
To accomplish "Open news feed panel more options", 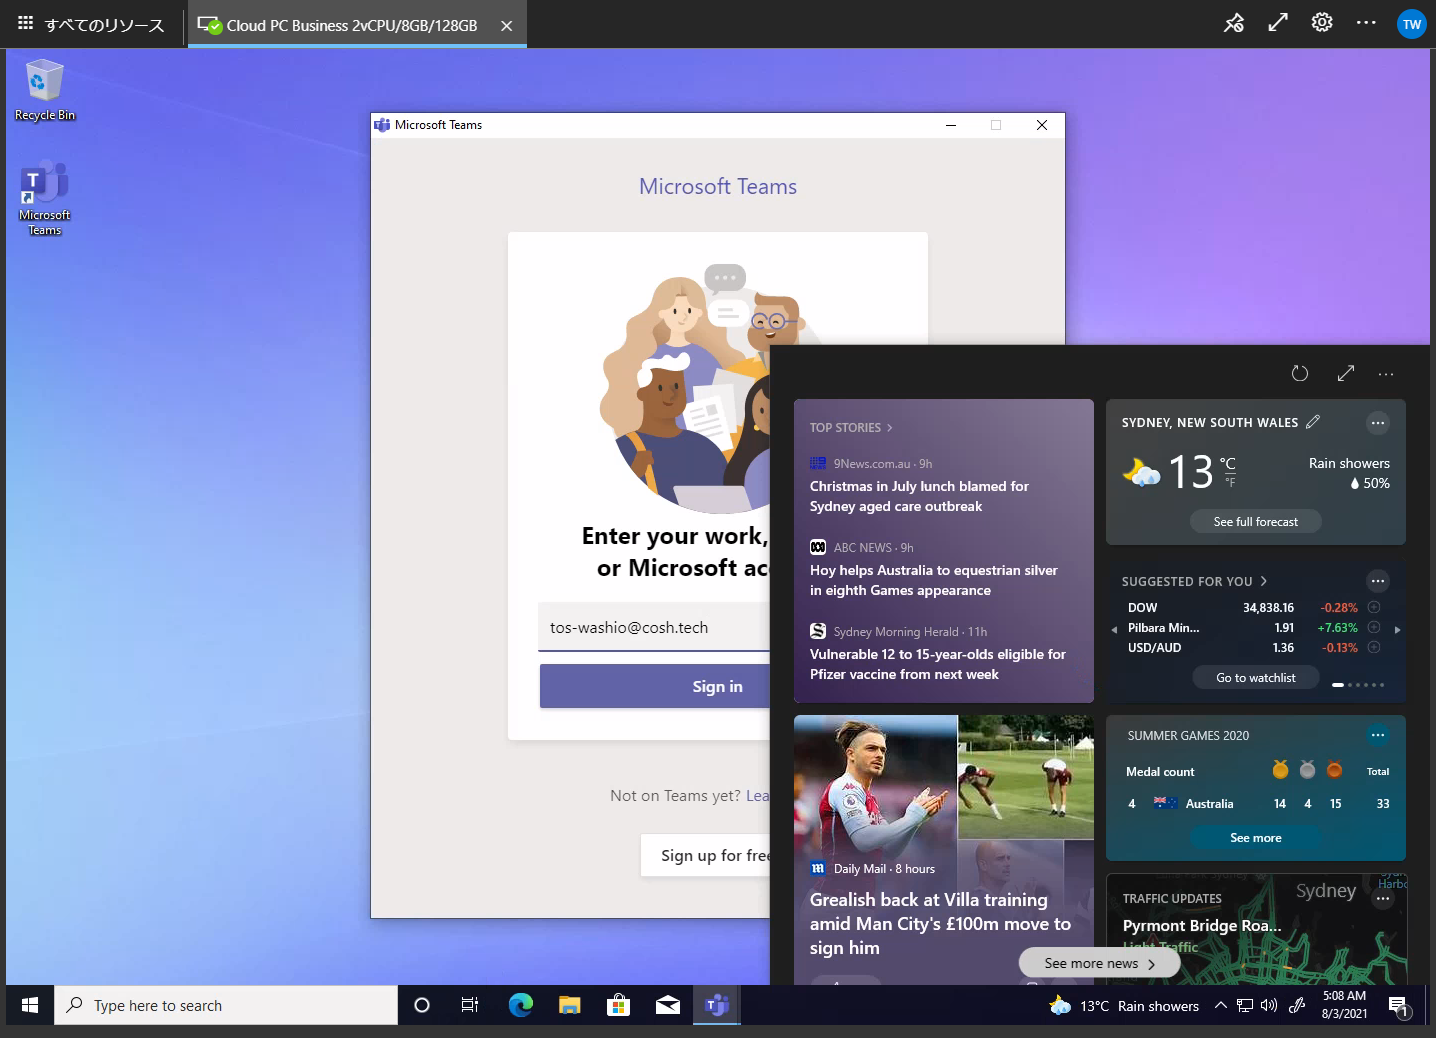I will [x=1386, y=374].
